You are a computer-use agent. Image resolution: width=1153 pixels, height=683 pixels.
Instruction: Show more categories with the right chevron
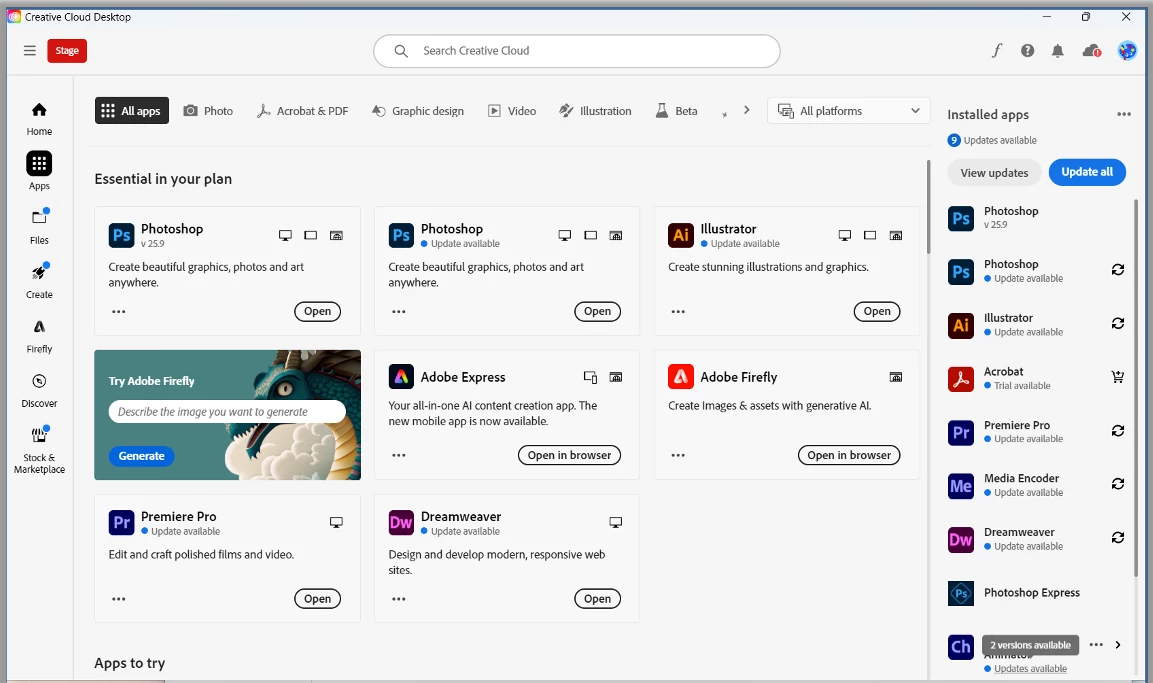pos(746,110)
